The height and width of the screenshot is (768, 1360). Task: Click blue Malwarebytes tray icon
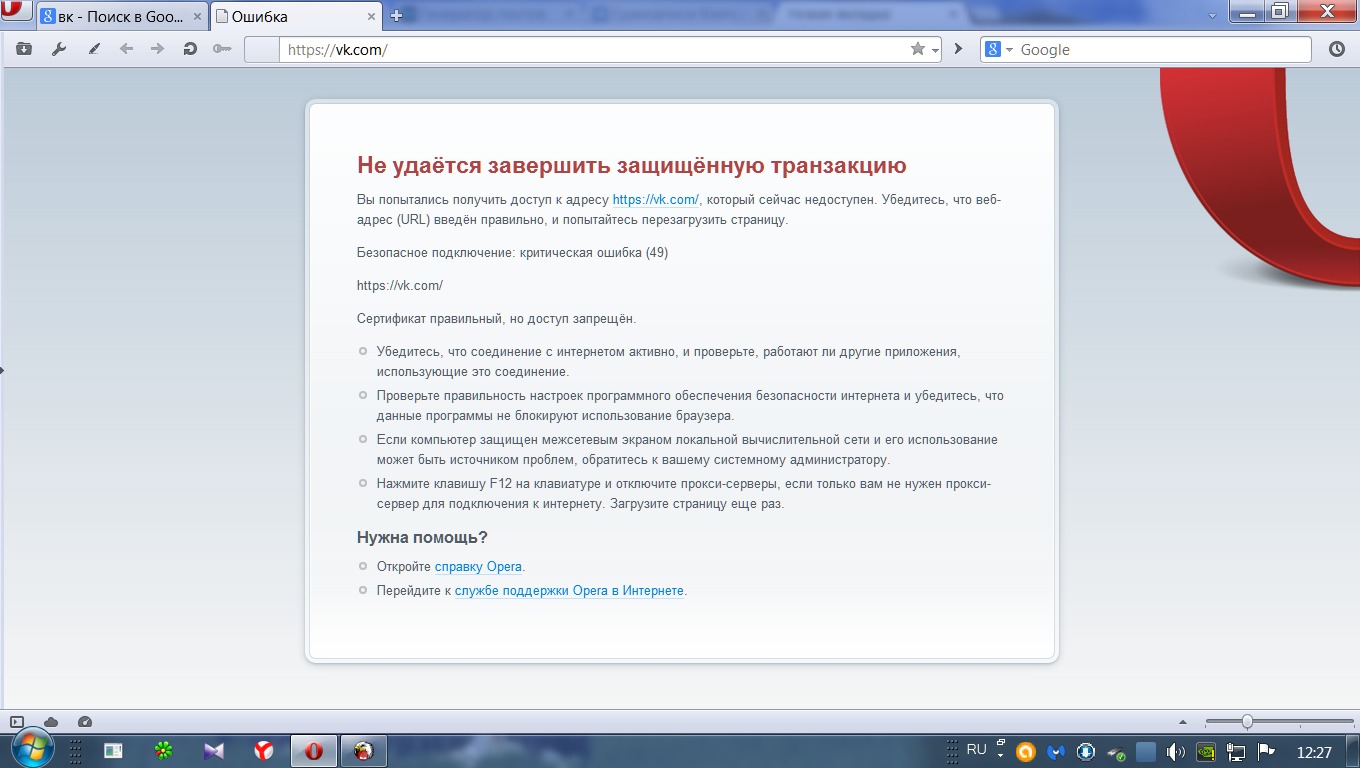[x=1056, y=751]
